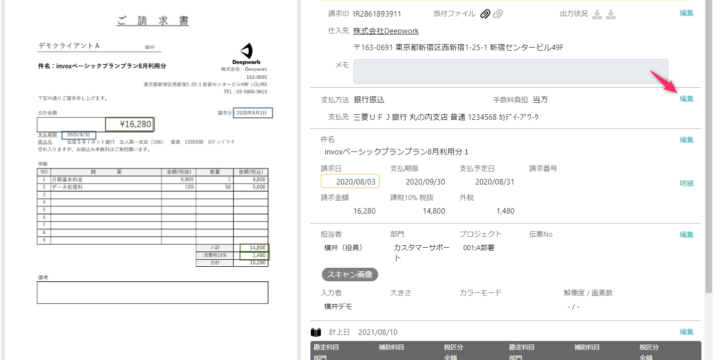The width and height of the screenshot is (720, 360).
Task: Click the 添付ファイル label
Action: 454,14
